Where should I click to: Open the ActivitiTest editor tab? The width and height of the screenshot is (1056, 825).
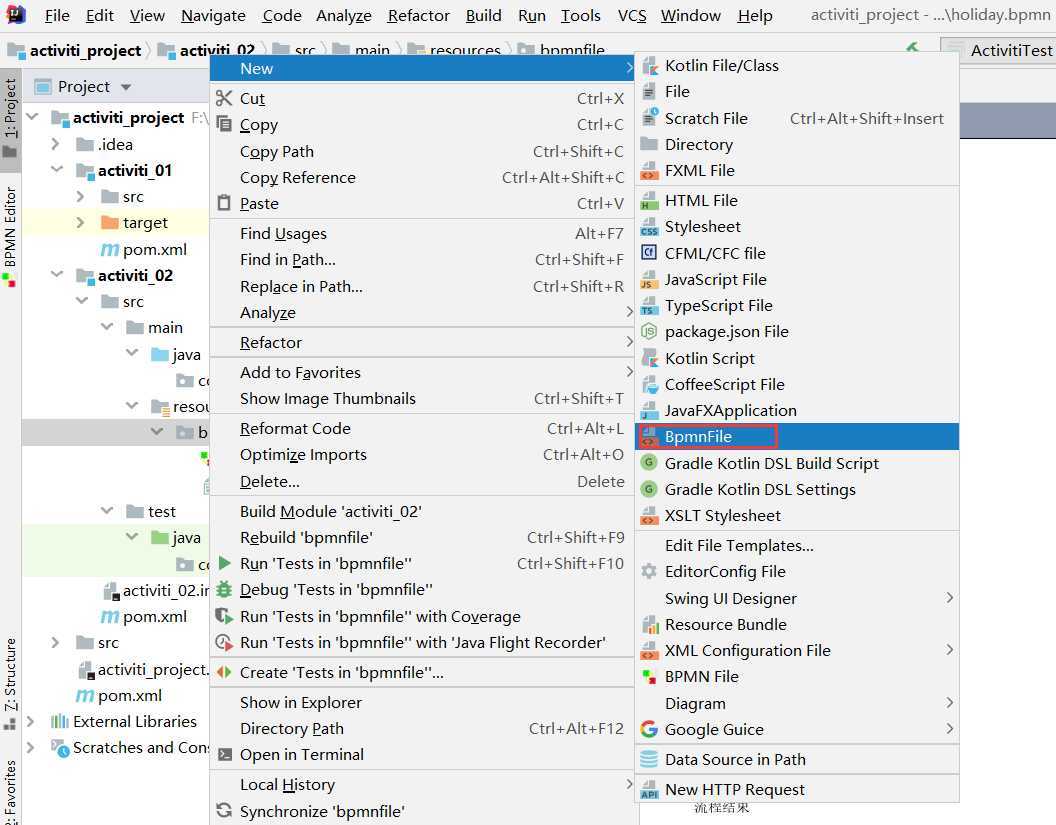999,51
